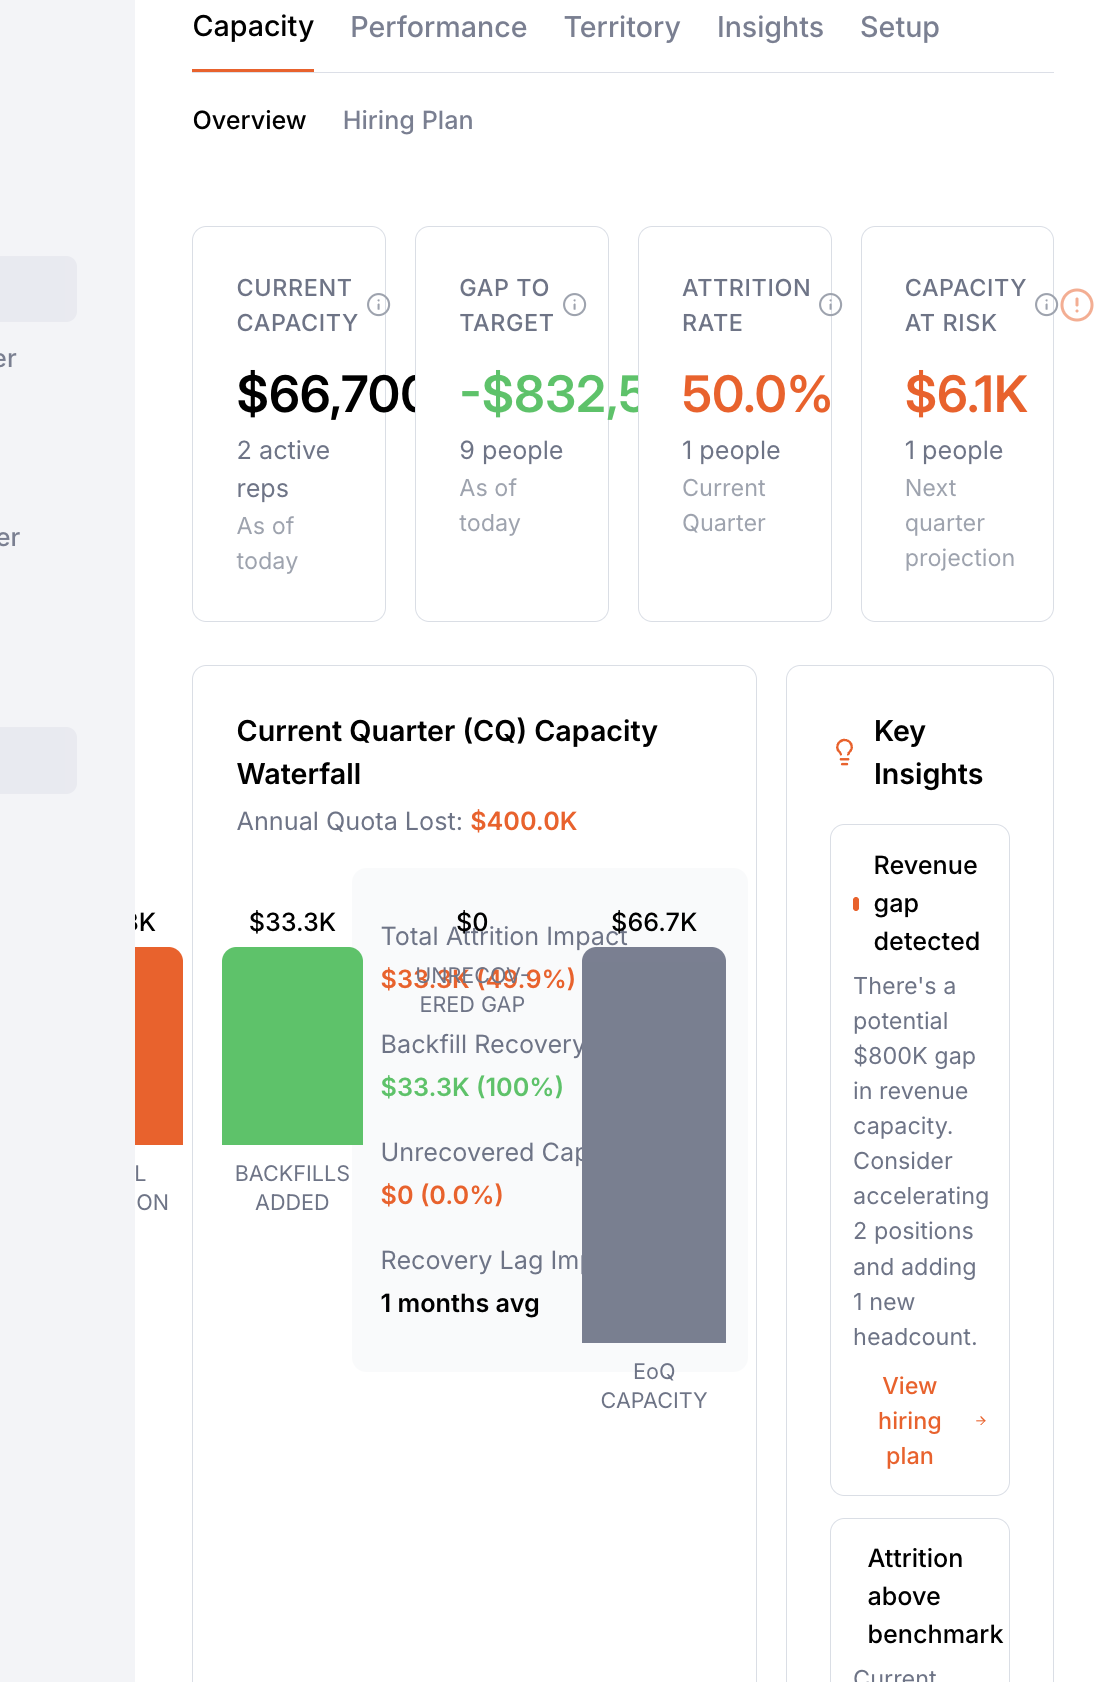Image resolution: width=1100 pixels, height=1682 pixels.
Task: Select the Capacity tab
Action: pyautogui.click(x=253, y=27)
